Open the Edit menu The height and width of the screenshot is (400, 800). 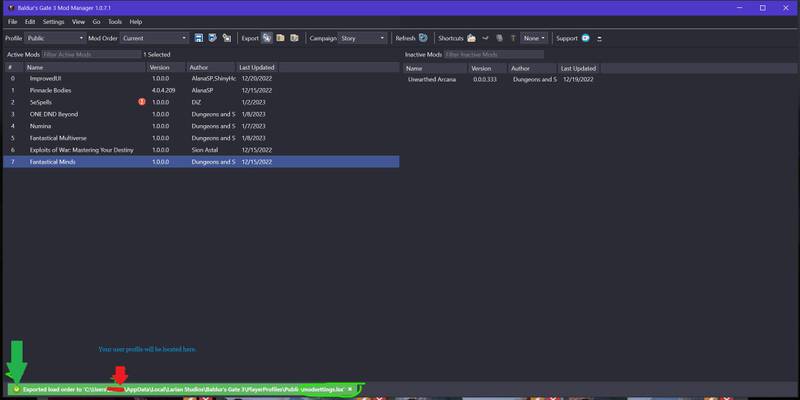(30, 22)
